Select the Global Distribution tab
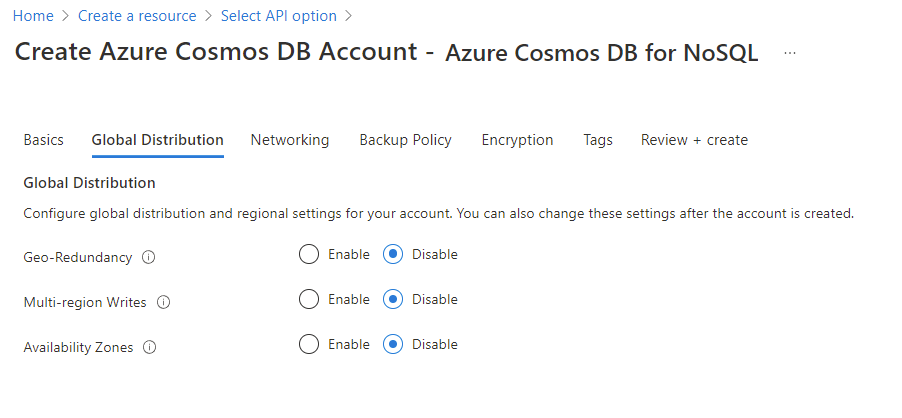The image size is (902, 418). pos(157,140)
